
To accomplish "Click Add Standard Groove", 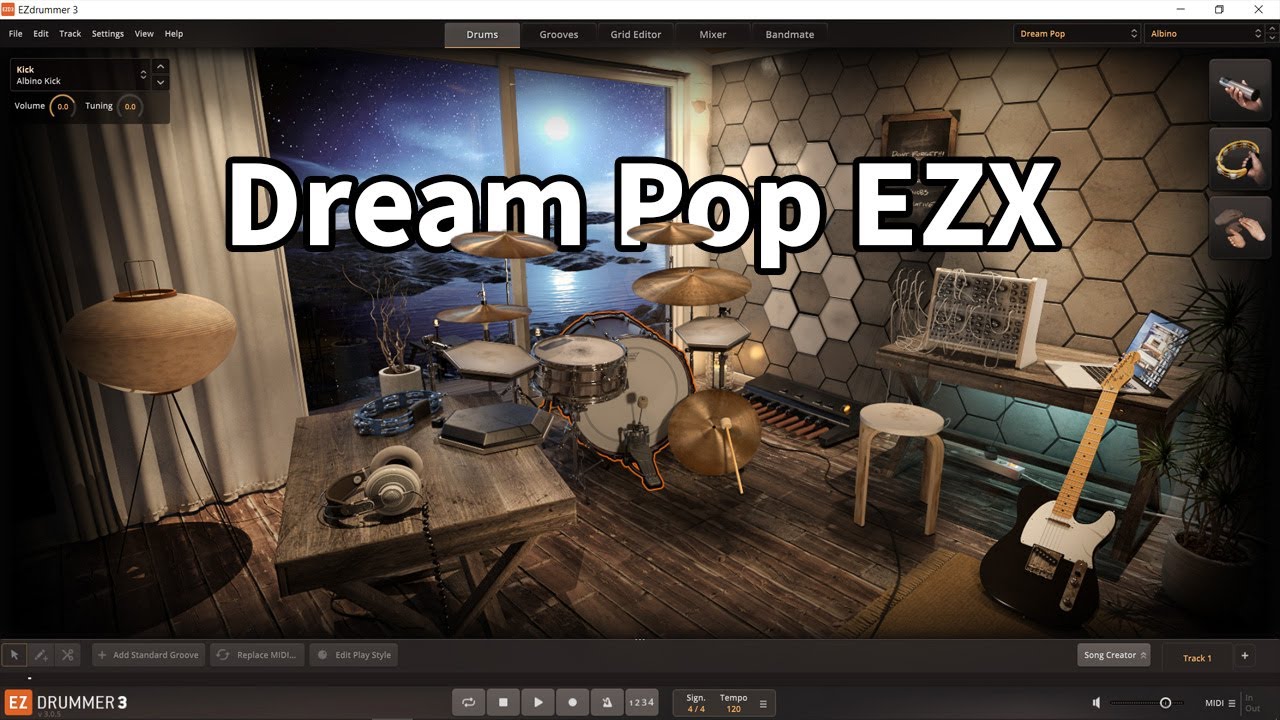I will click(x=148, y=655).
